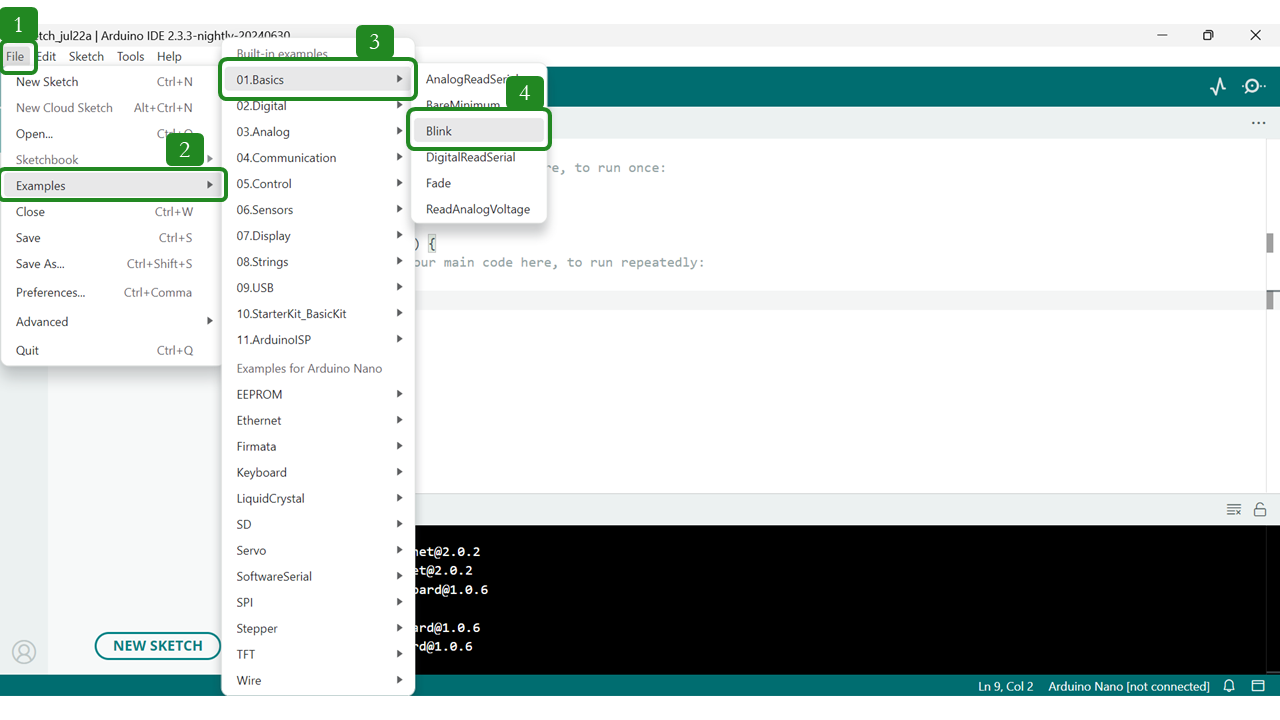Open the File menu
Screen dimensions: 1280x720
[x=15, y=57]
